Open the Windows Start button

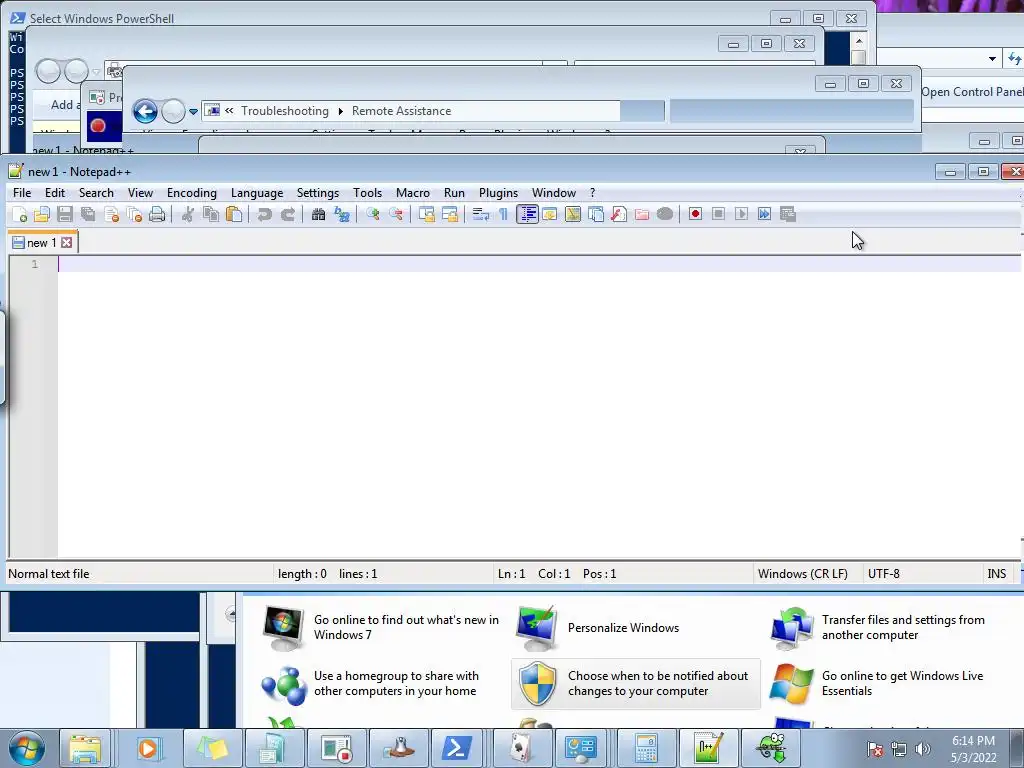point(27,748)
